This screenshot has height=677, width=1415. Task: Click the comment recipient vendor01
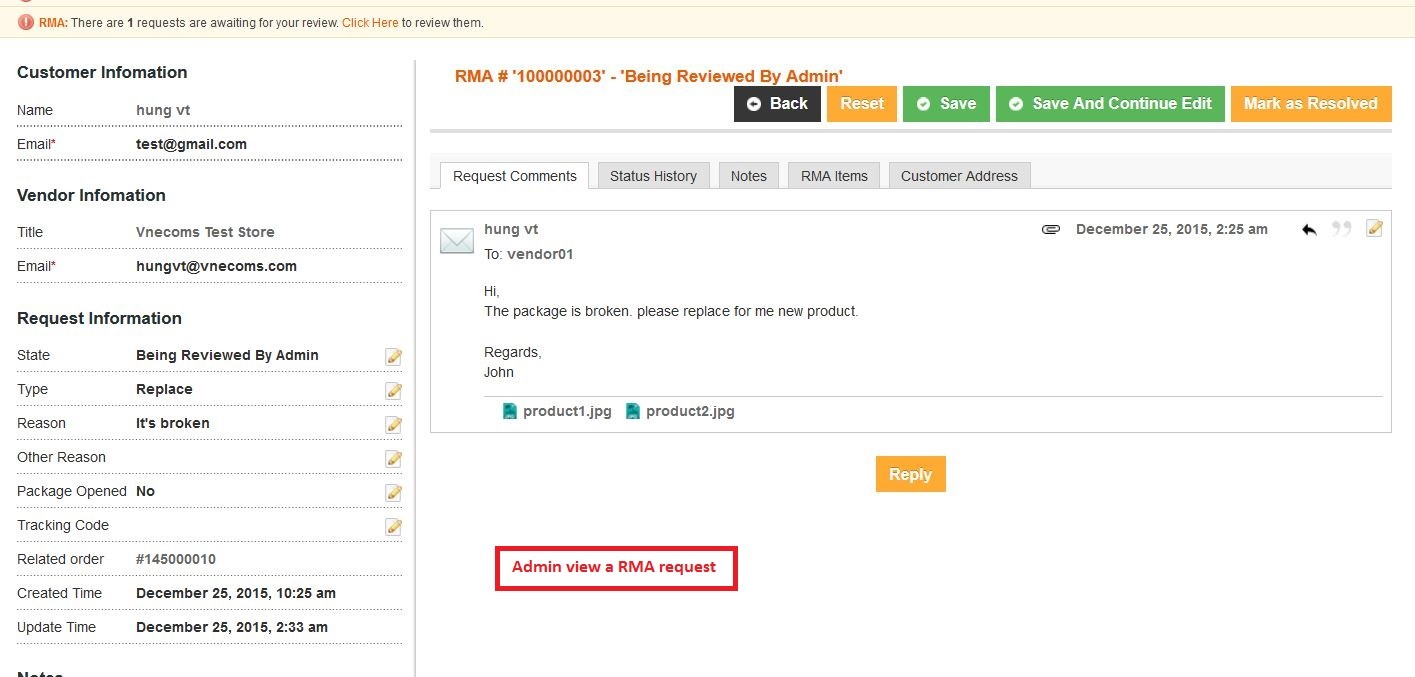coord(540,254)
